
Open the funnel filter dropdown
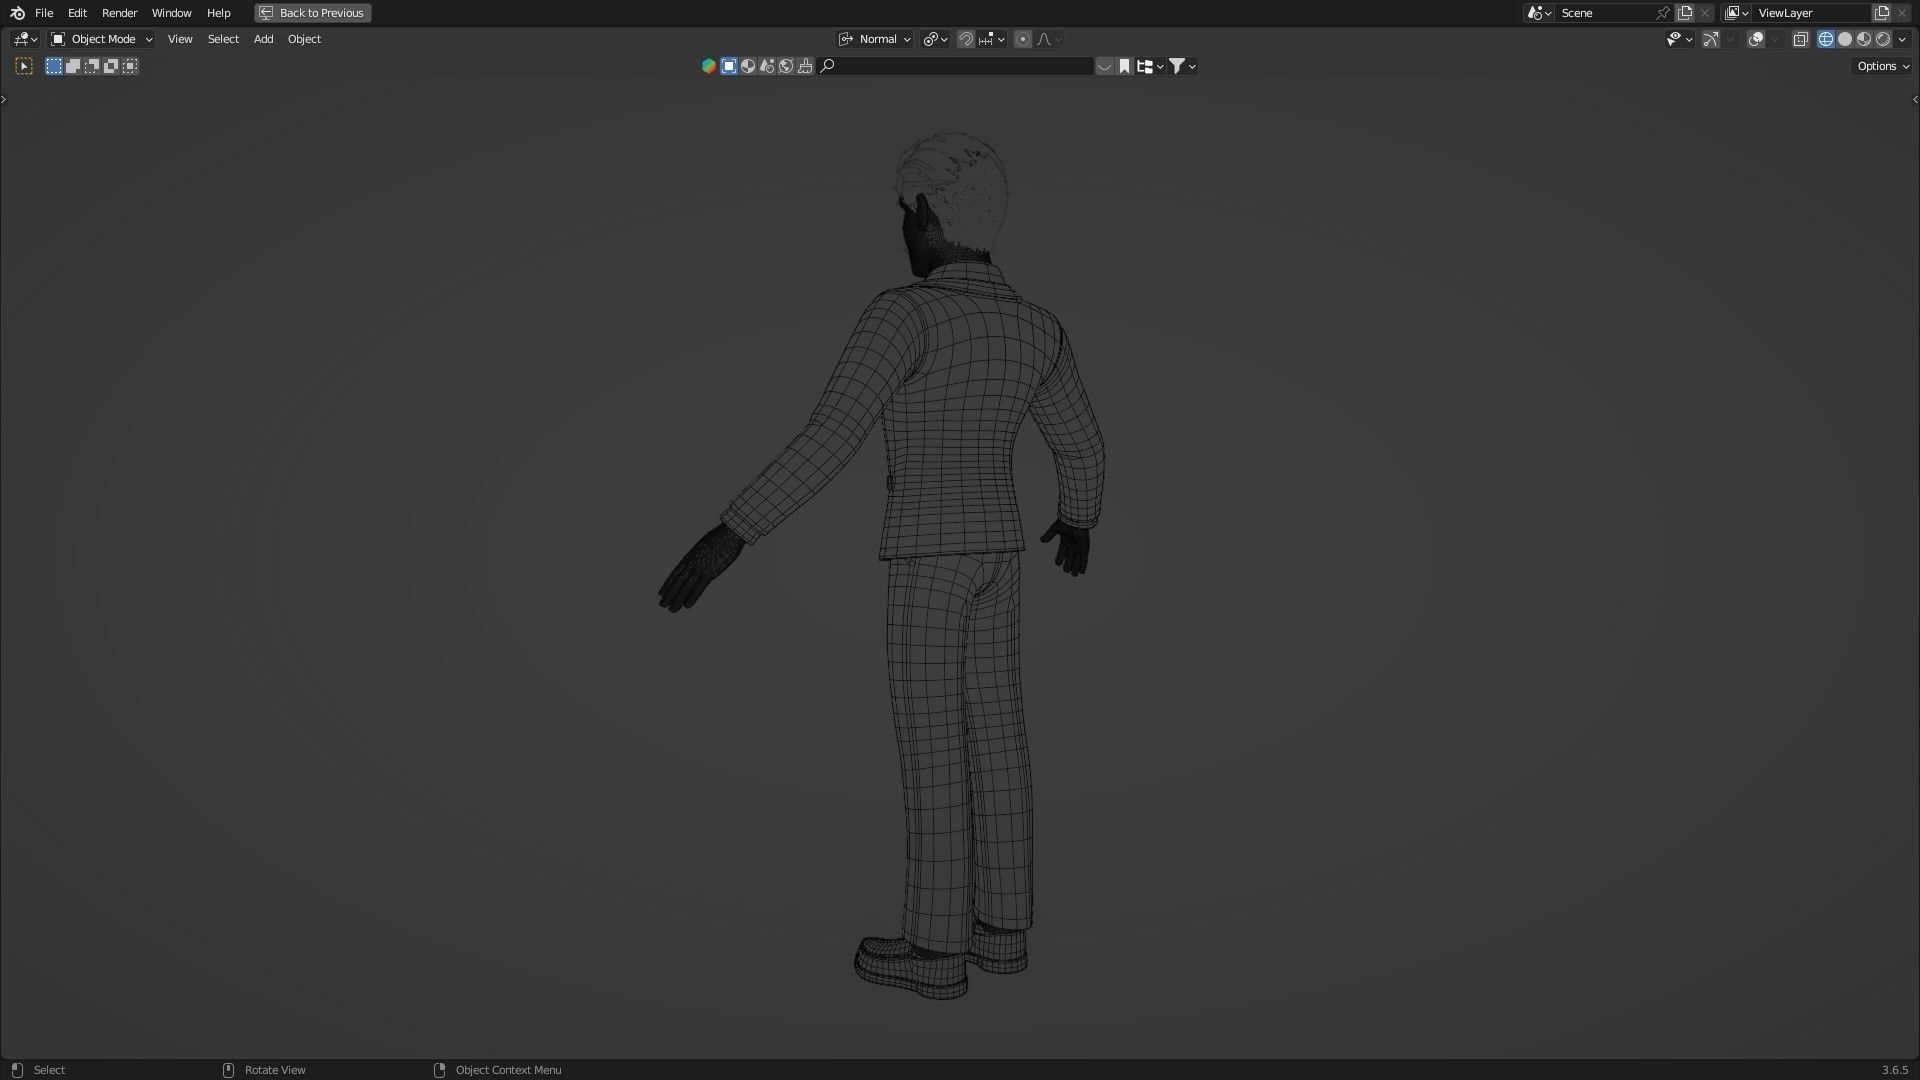1182,66
